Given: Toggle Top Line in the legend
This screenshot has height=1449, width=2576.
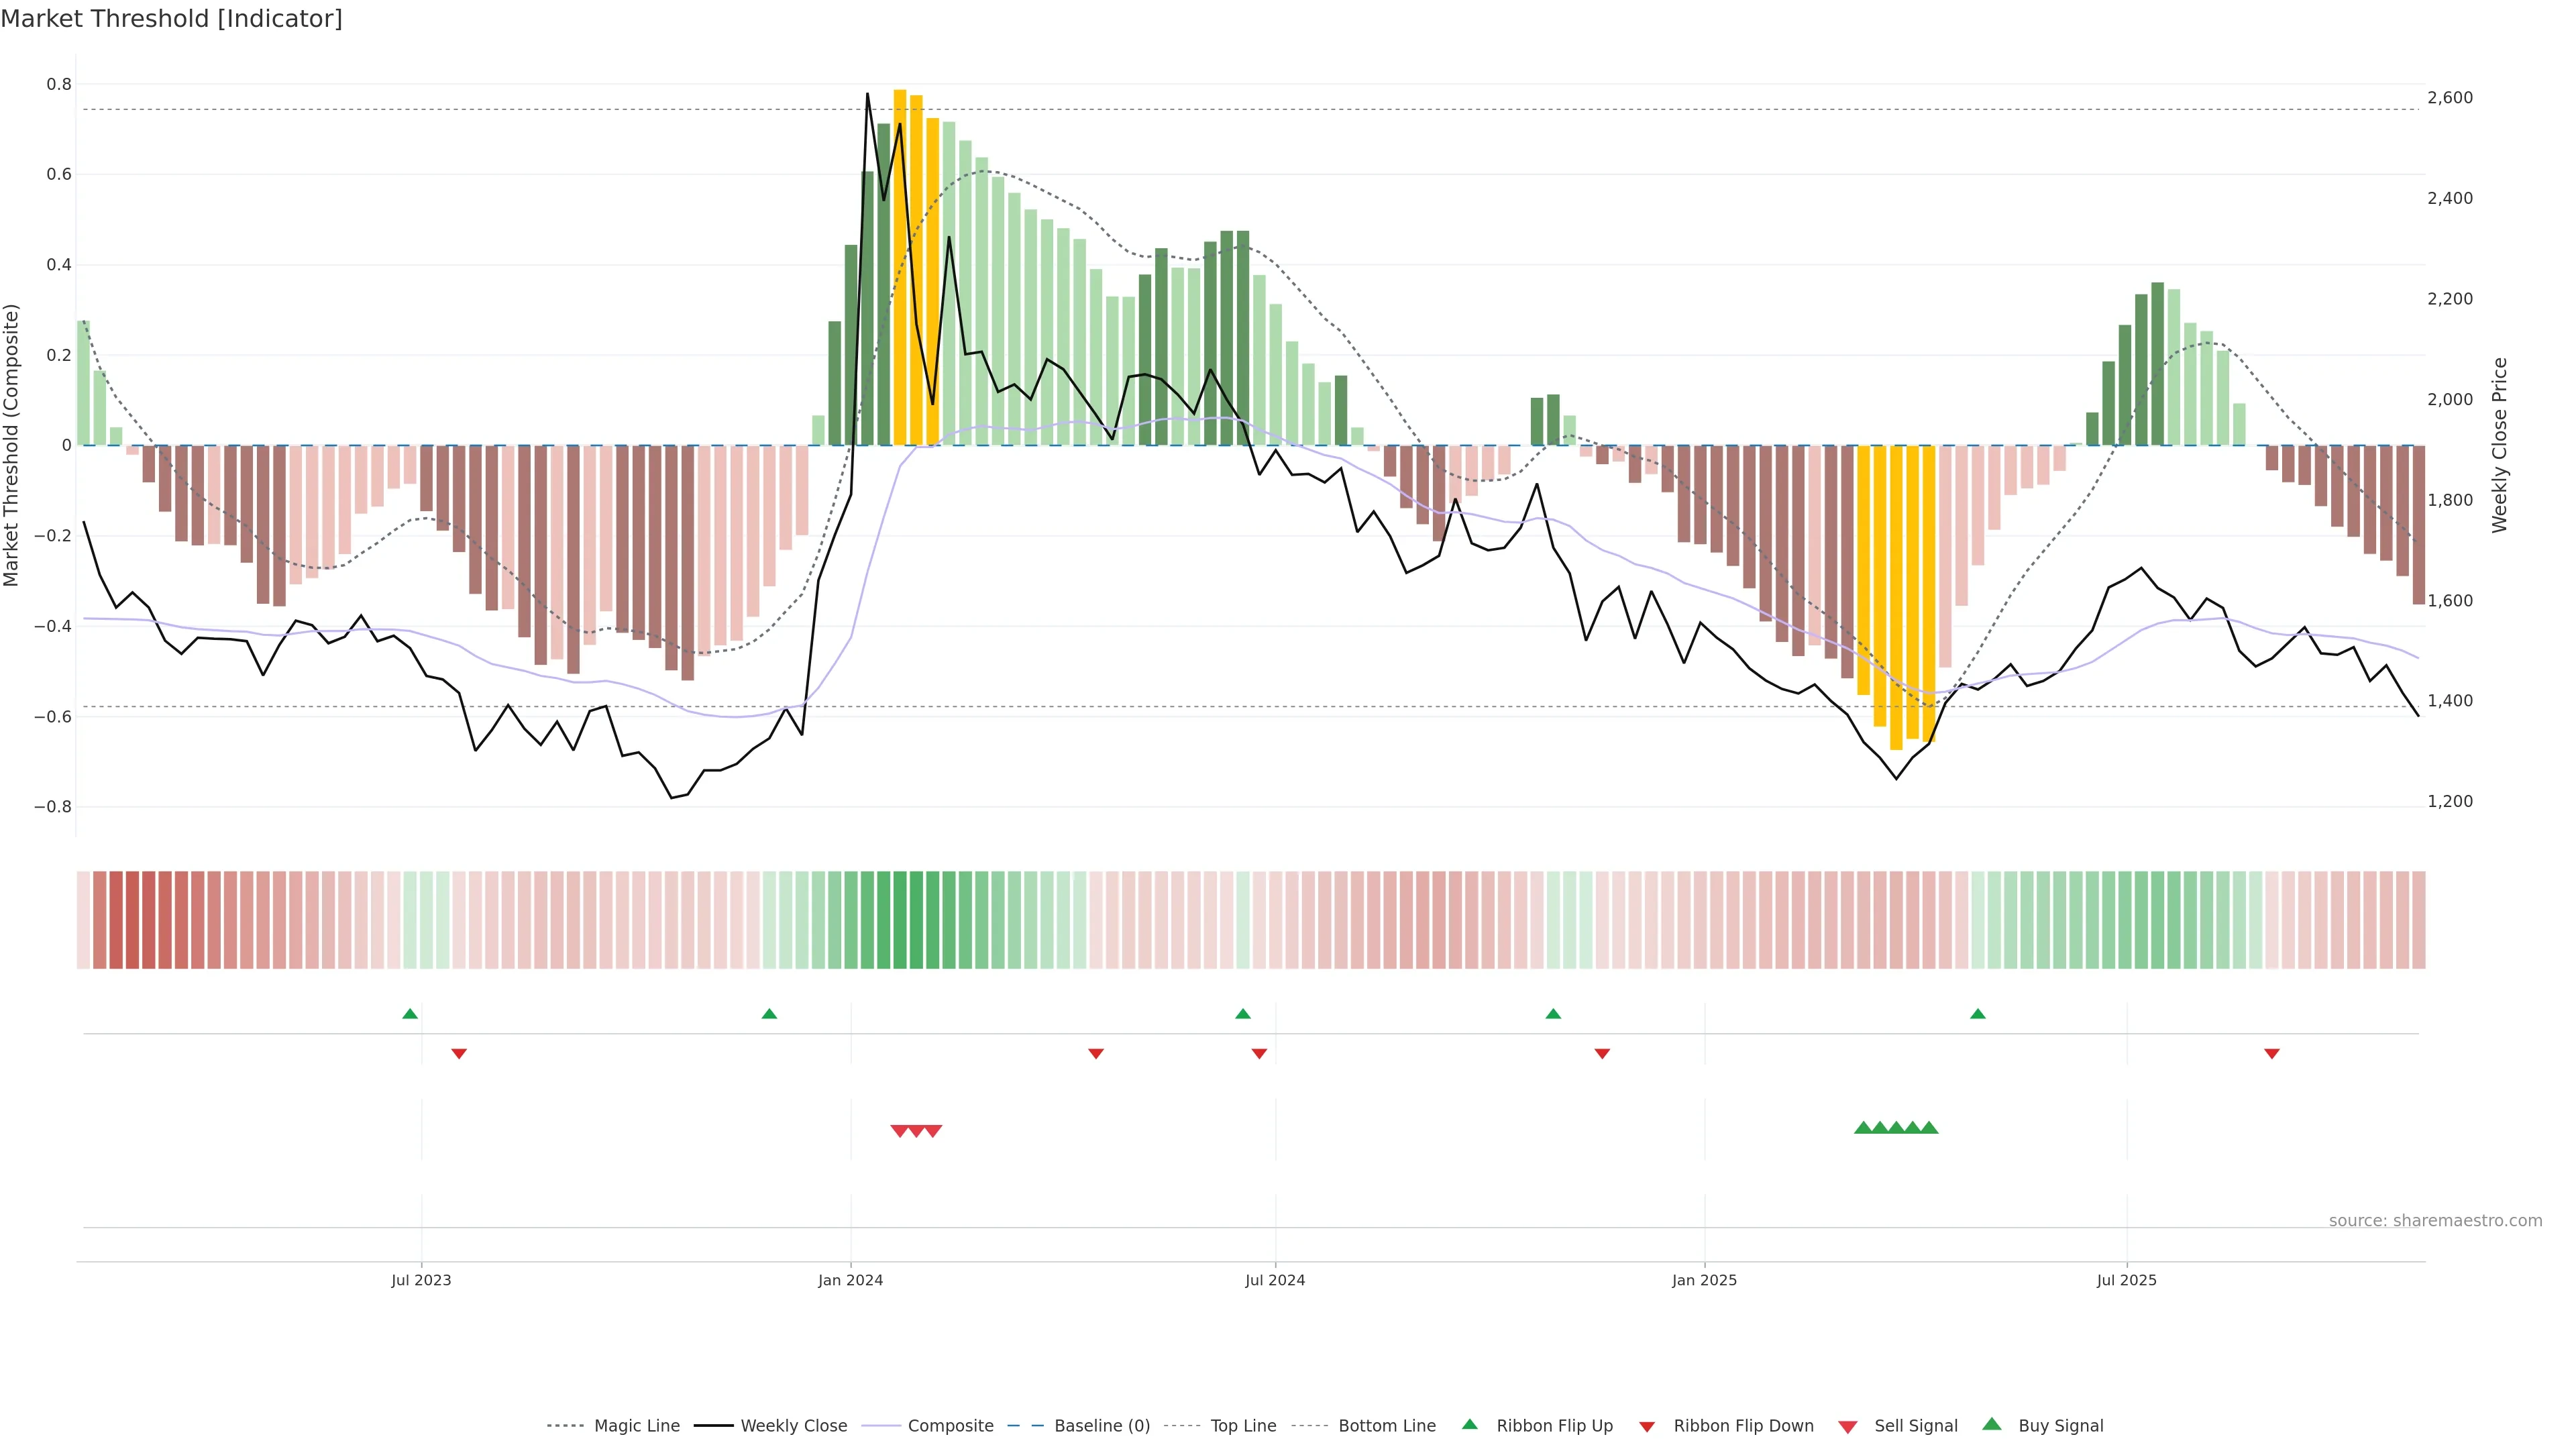Looking at the screenshot, I should pos(1243,1425).
